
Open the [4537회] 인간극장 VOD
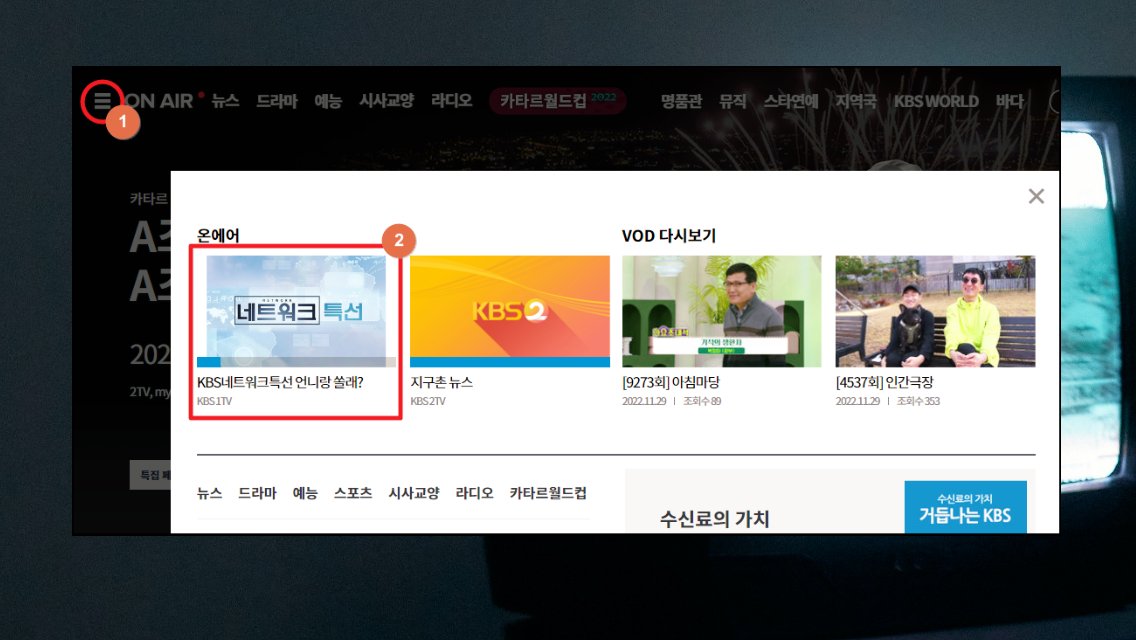tap(934, 312)
